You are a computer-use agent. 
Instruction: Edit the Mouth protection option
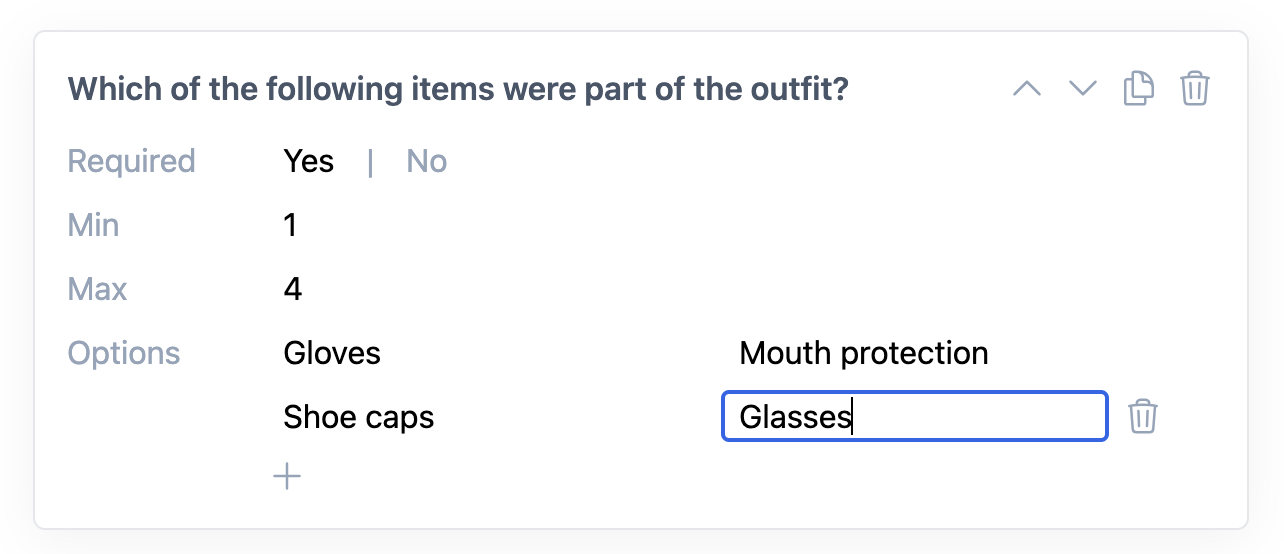[x=864, y=353]
